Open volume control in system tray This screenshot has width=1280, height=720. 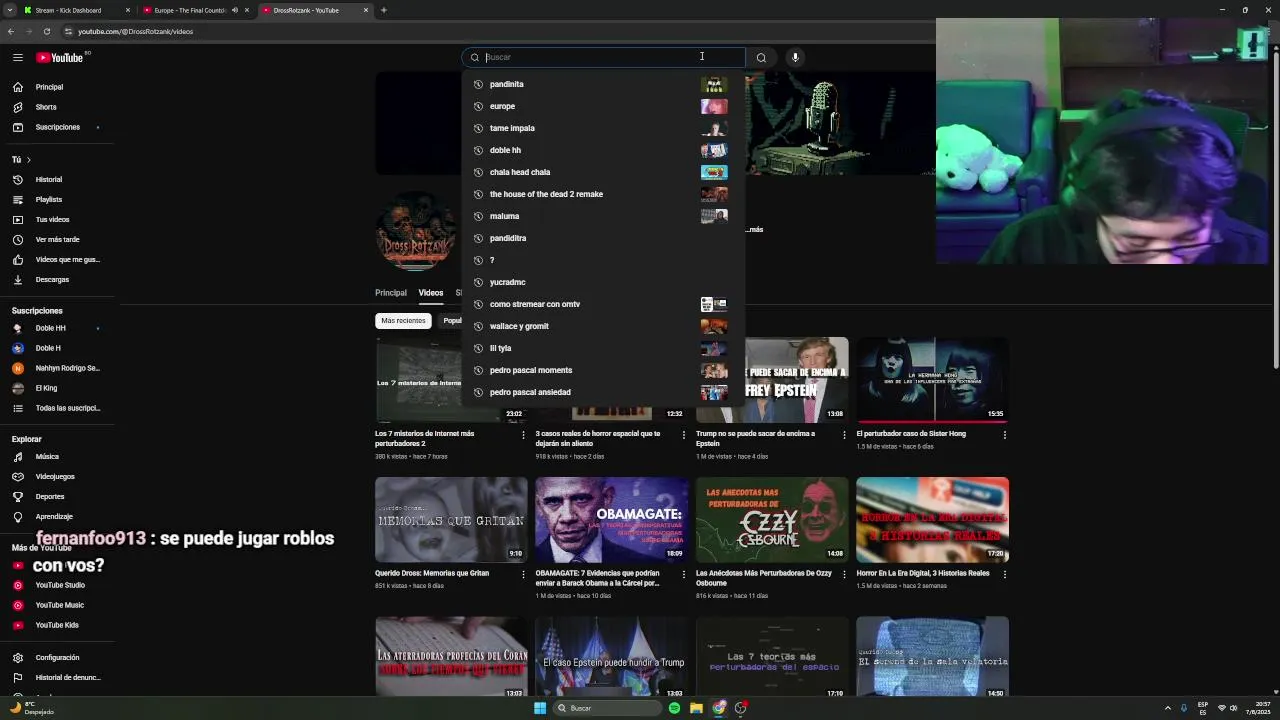point(1233,708)
